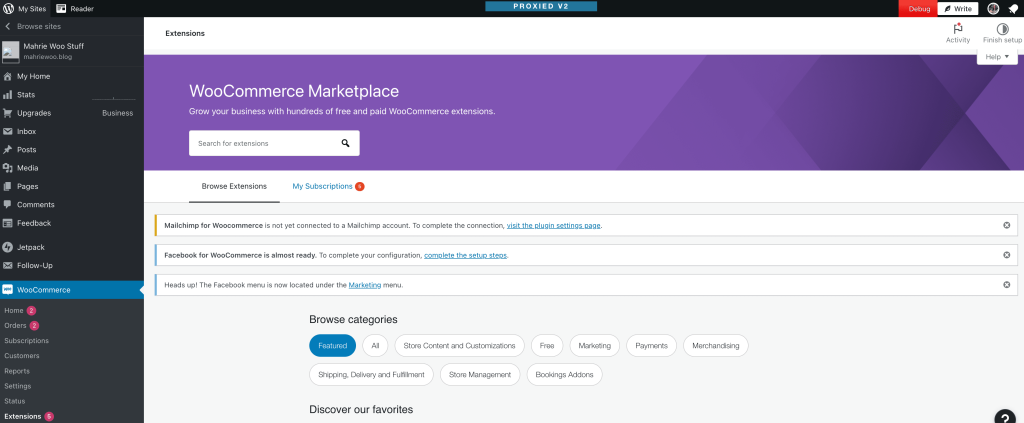Click the mahriewoo.blog site address
1024x423 pixels.
click(x=48, y=57)
